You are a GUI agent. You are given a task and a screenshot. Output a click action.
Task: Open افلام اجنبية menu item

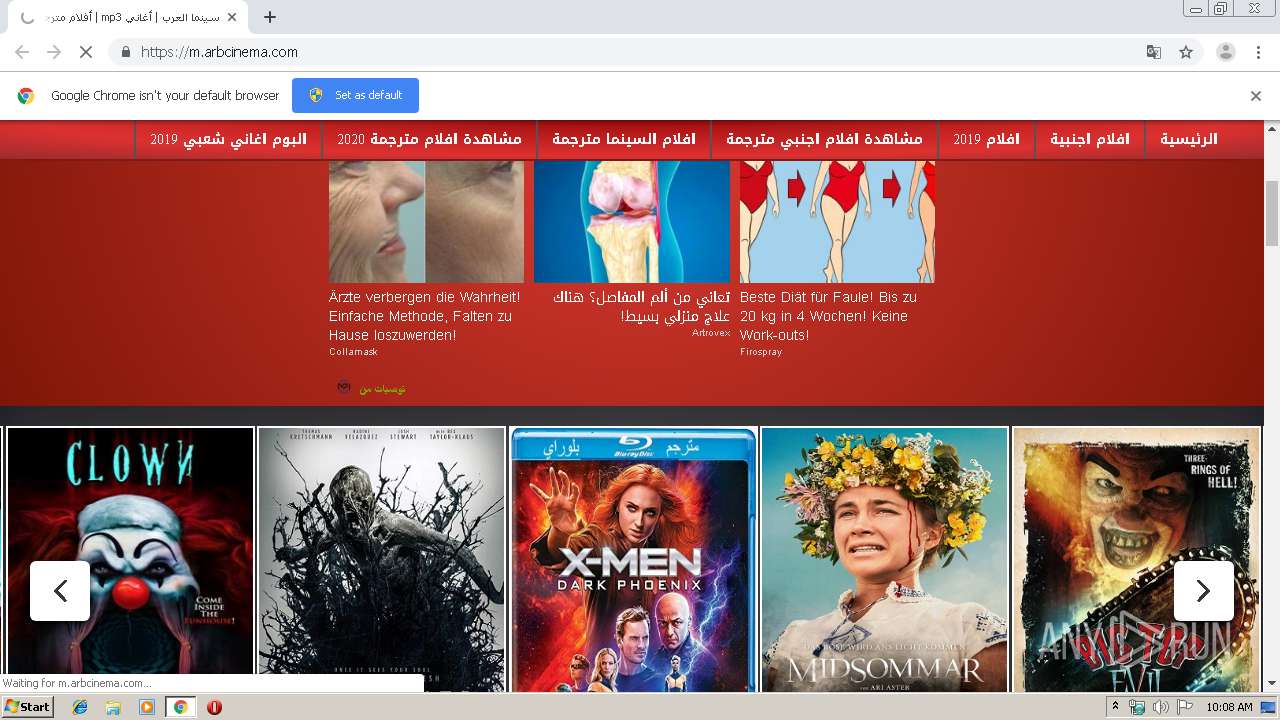tap(1089, 139)
